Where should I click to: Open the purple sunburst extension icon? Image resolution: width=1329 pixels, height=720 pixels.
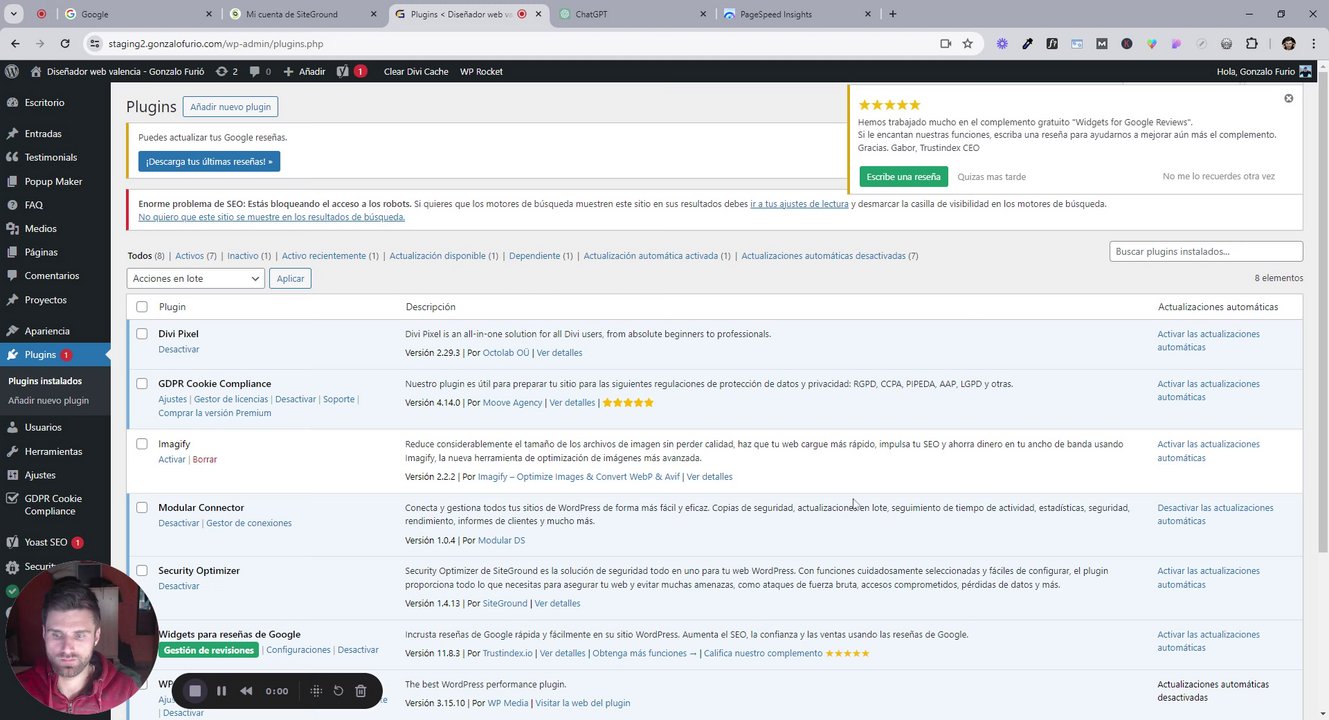pyautogui.click(x=1002, y=44)
